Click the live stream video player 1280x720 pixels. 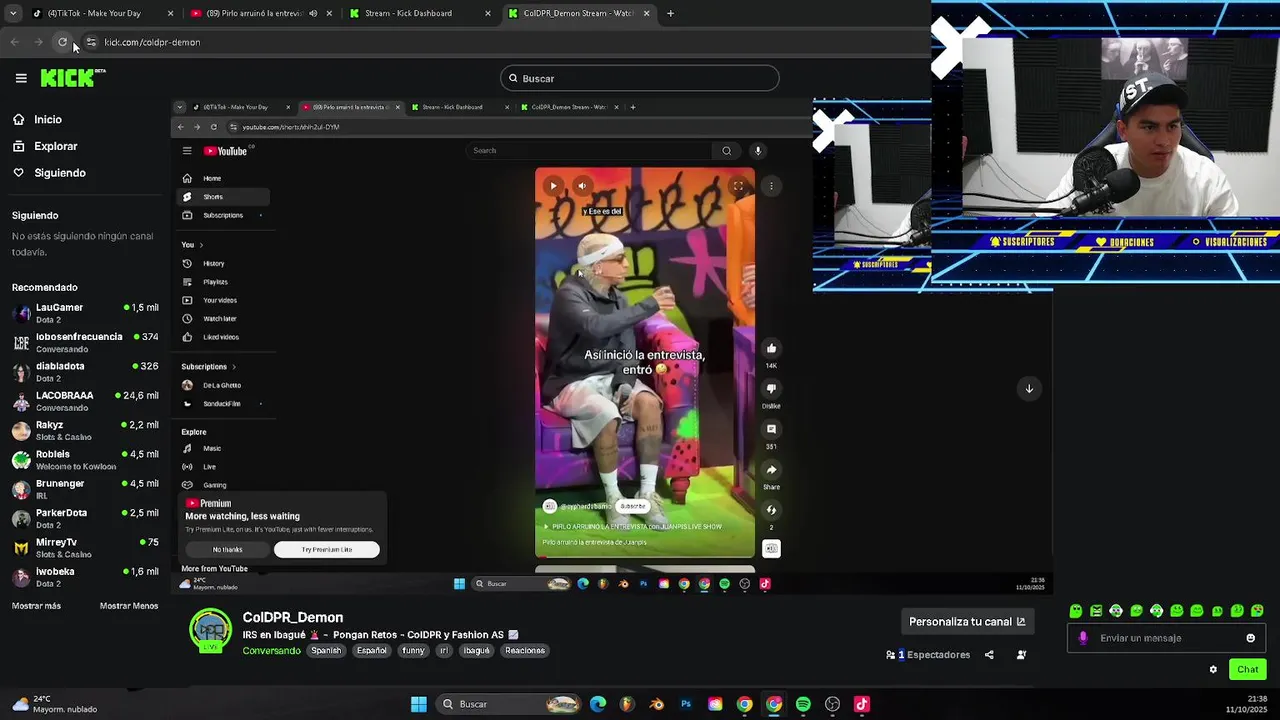coord(610,345)
